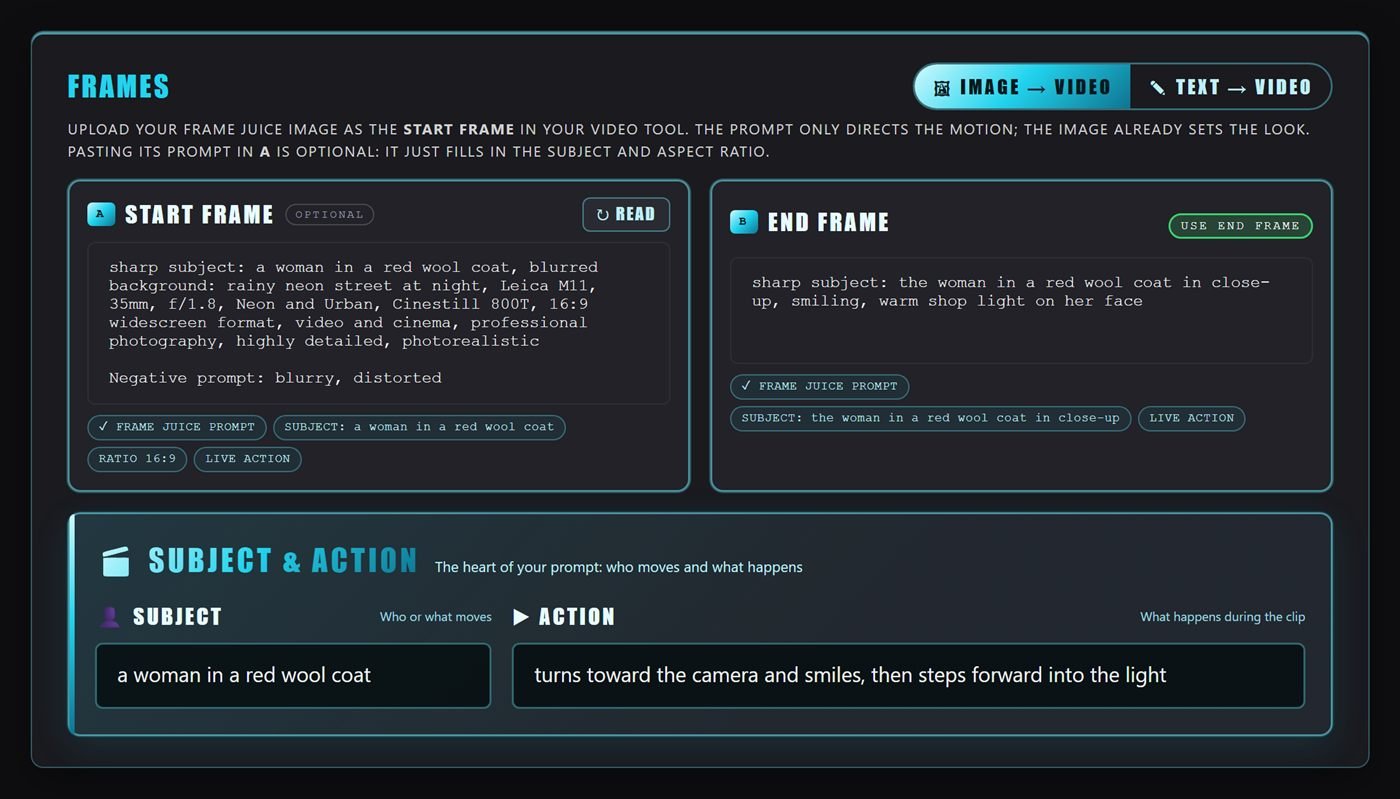The width and height of the screenshot is (1400, 799).
Task: Click the 'What happens during the clip' hint text
Action: (x=1222, y=617)
